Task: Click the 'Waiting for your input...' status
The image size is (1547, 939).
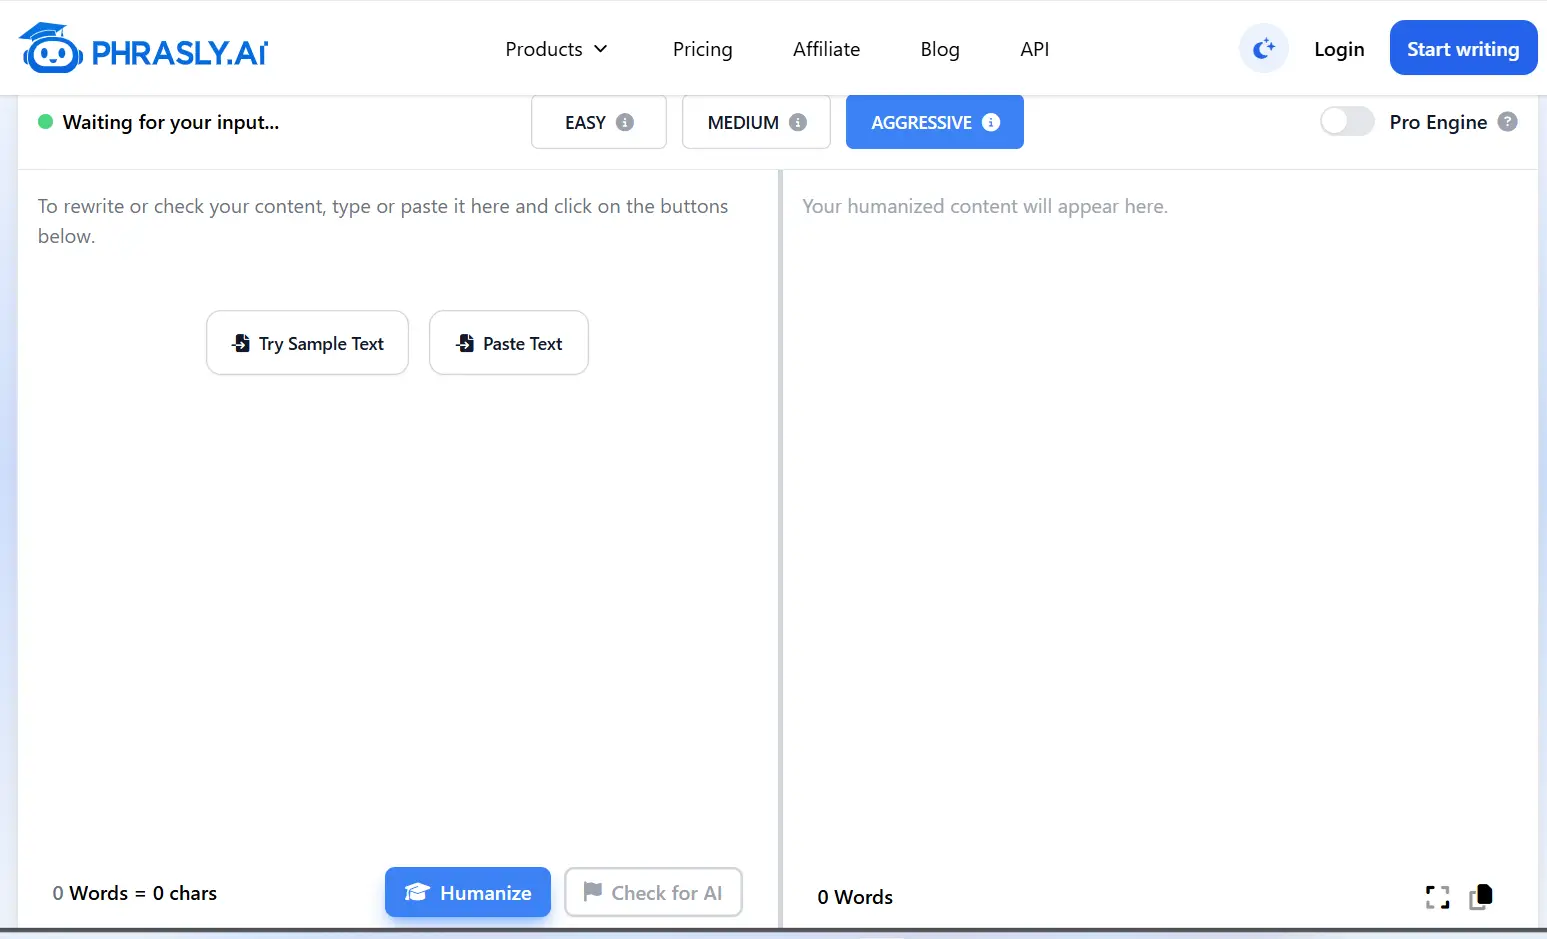Action: pyautogui.click(x=159, y=122)
